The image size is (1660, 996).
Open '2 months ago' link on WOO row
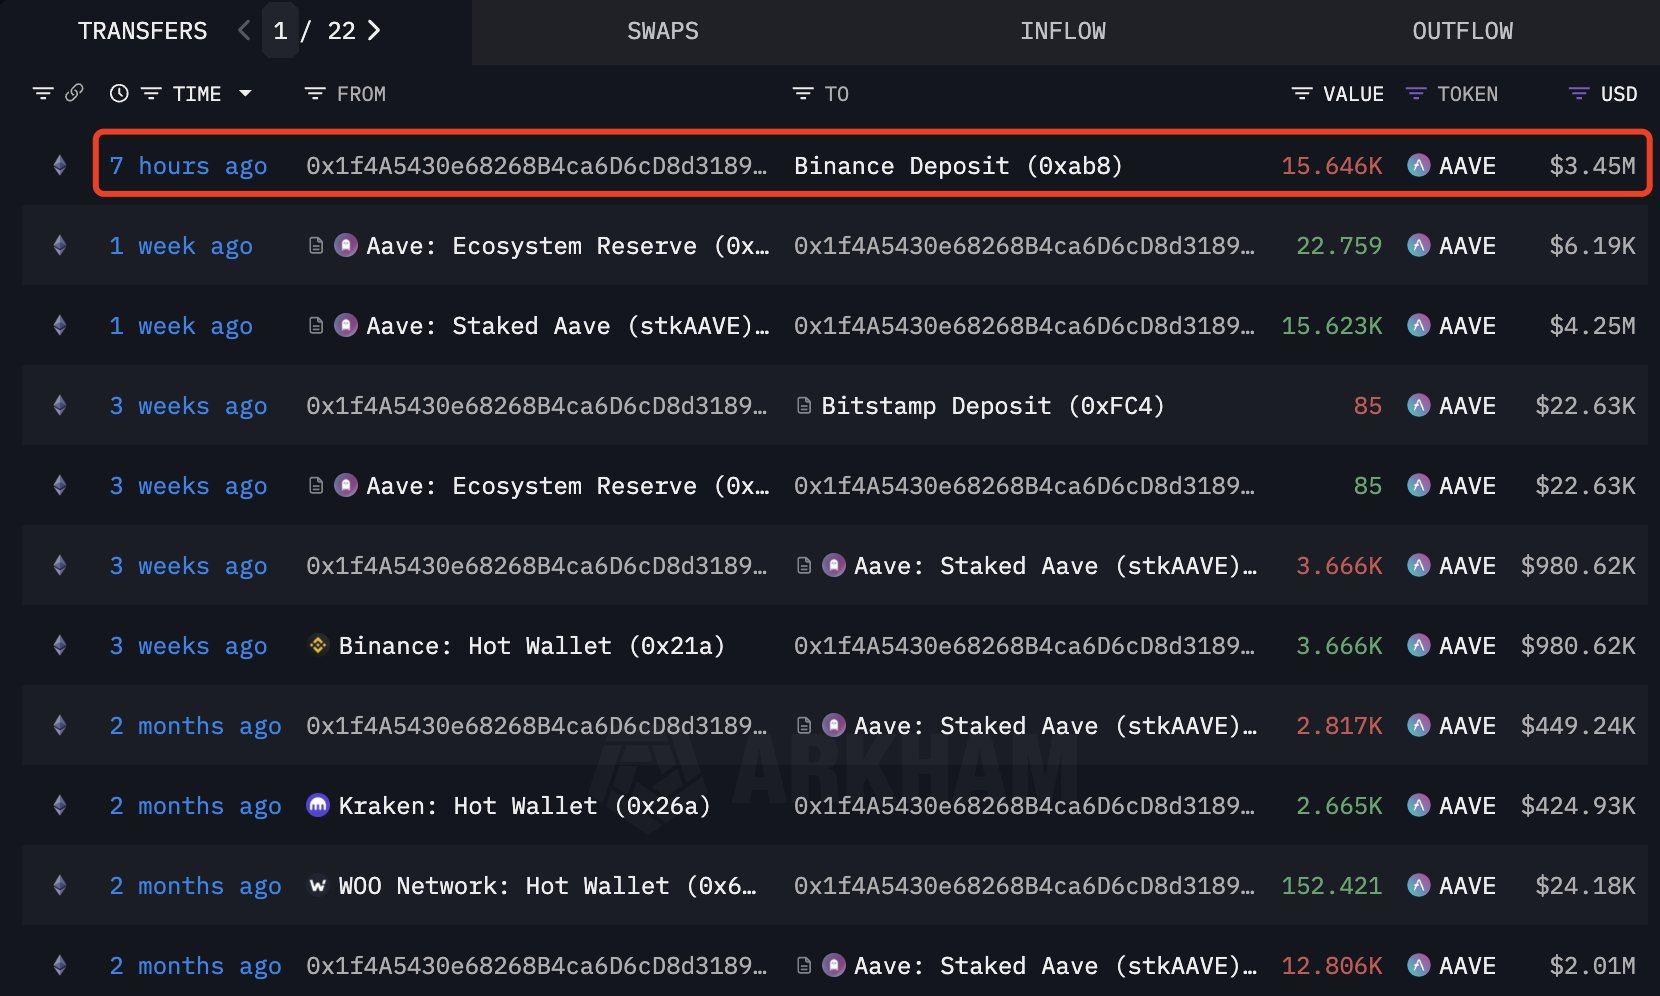[x=195, y=886]
